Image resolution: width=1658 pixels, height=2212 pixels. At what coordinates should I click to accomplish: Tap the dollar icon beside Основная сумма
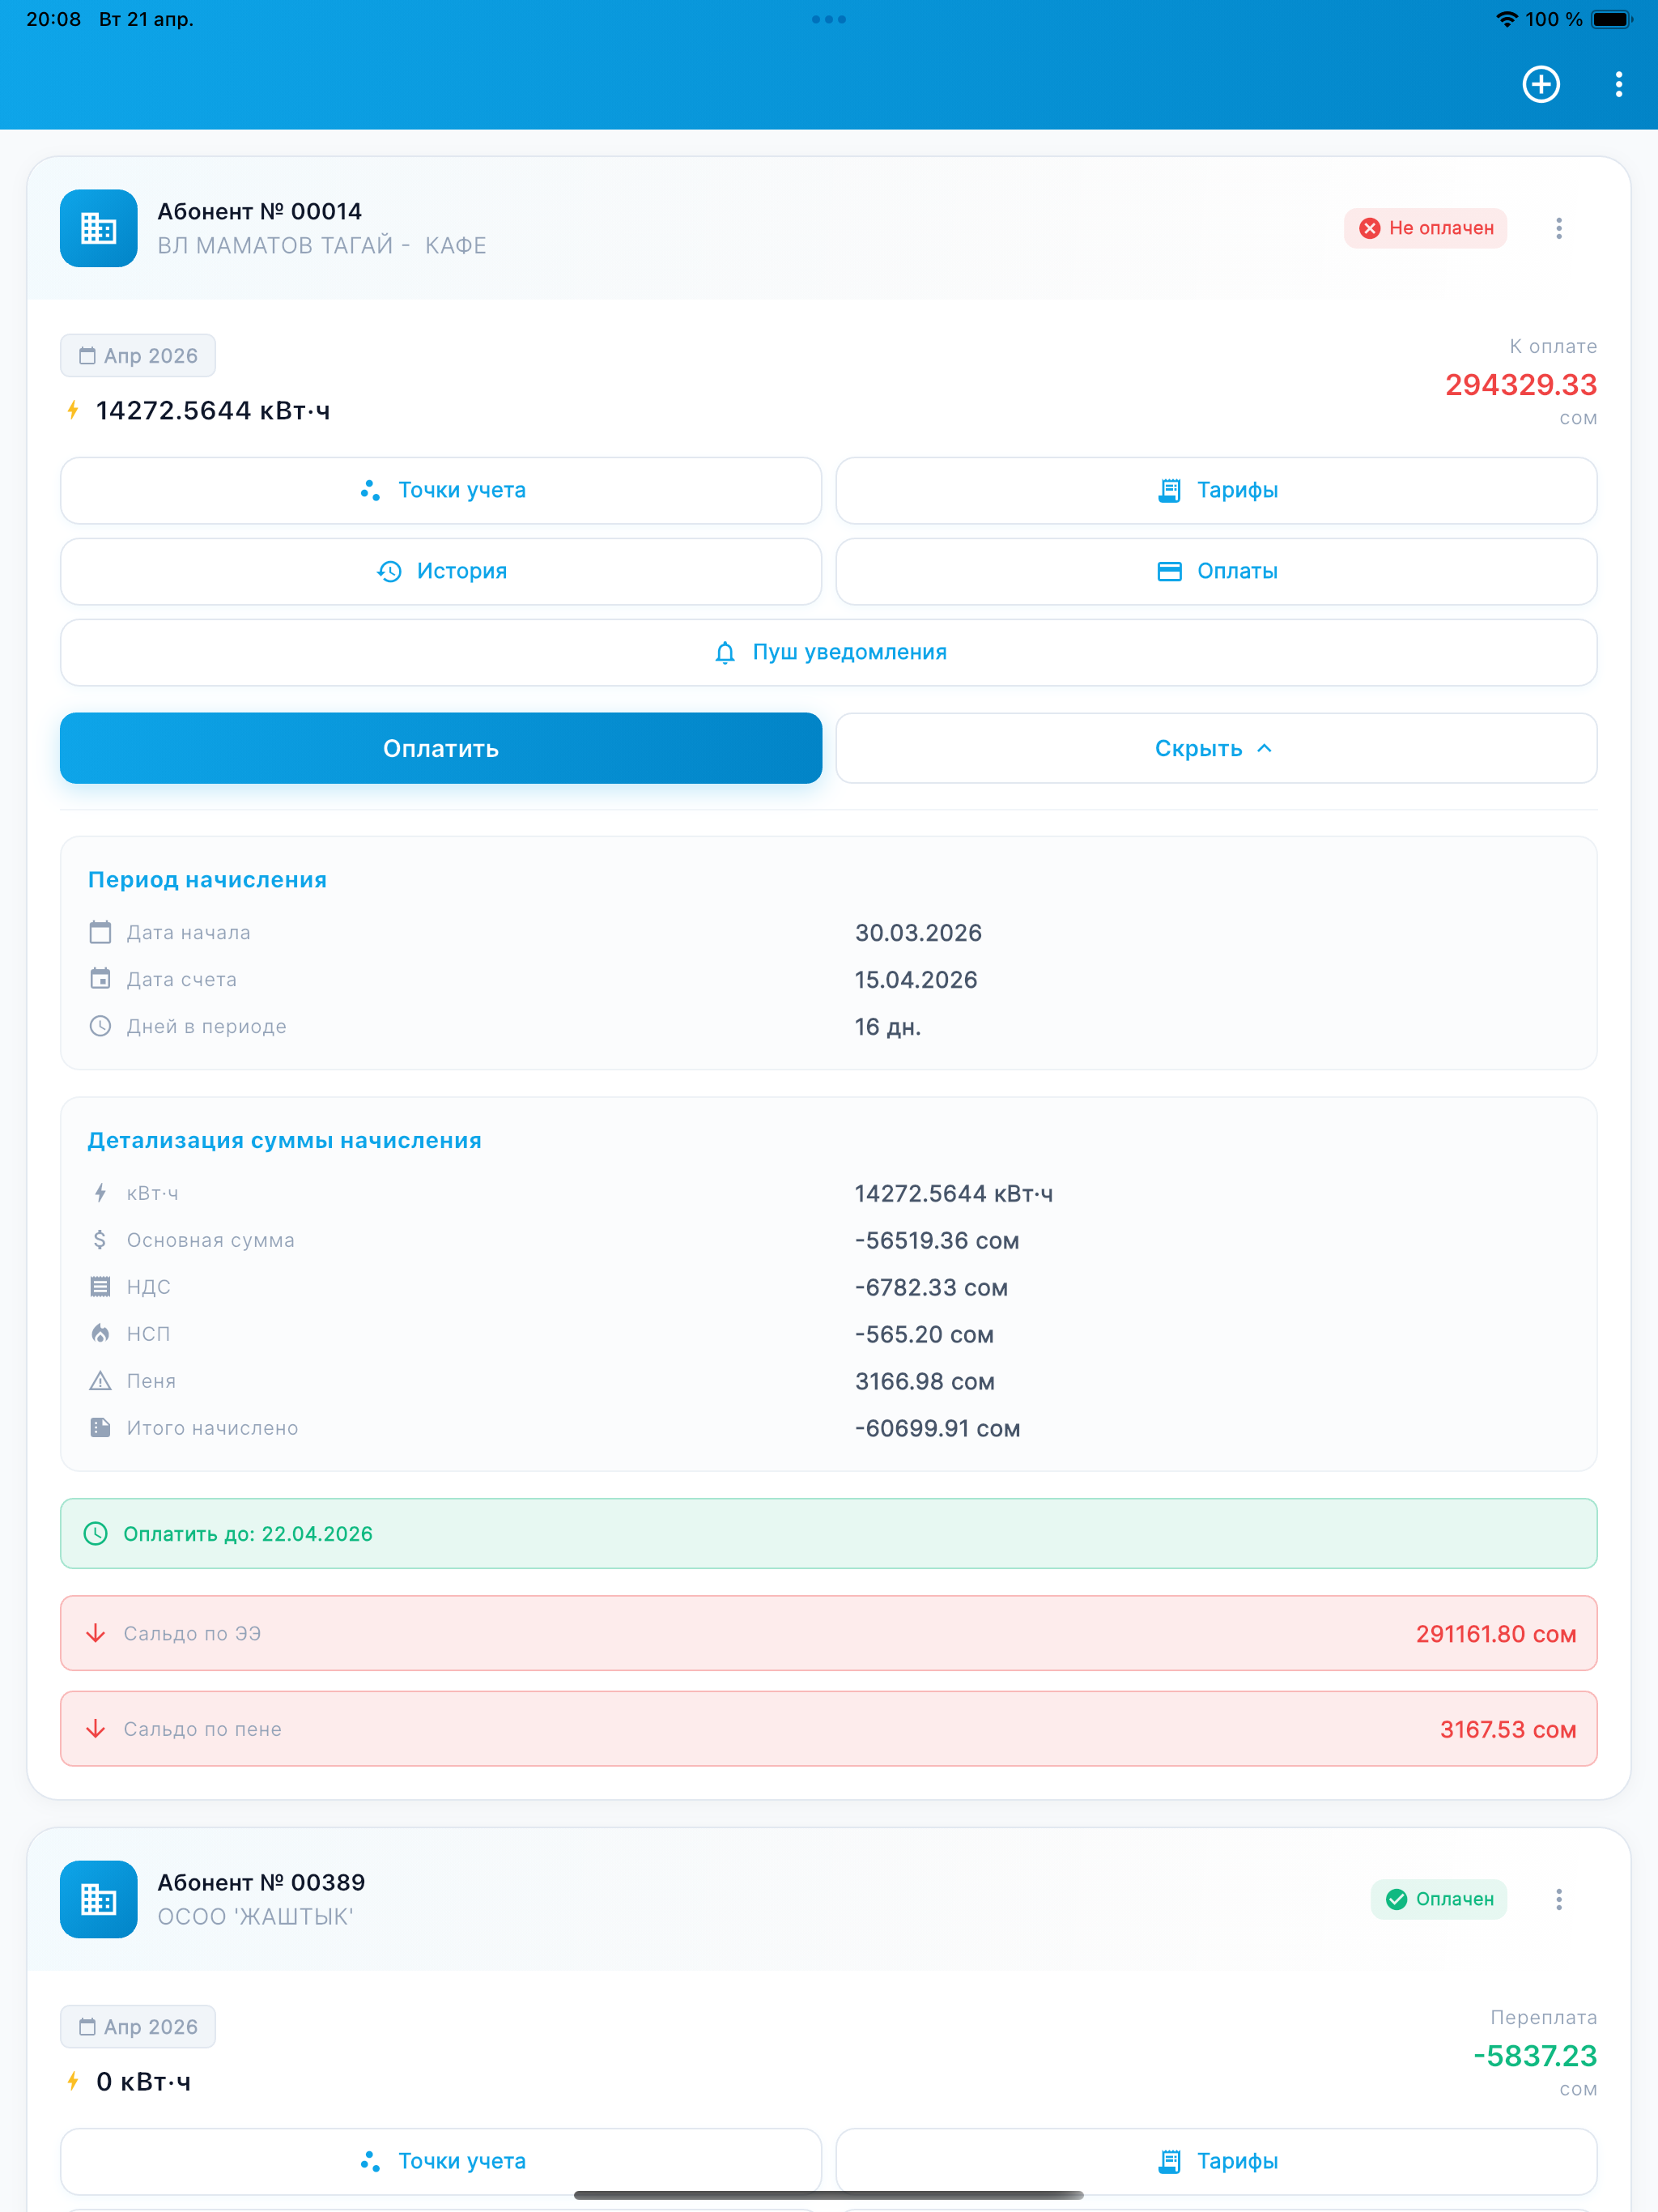(x=100, y=1240)
